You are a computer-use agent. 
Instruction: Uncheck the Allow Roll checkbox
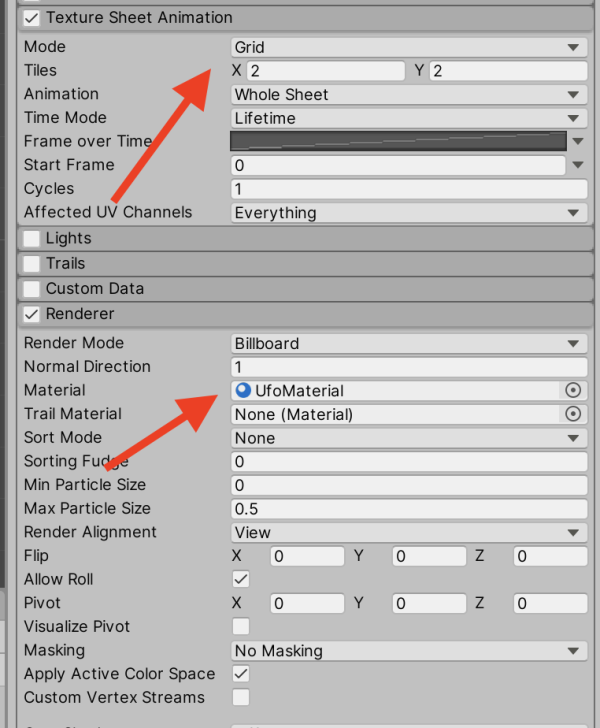tap(241, 579)
